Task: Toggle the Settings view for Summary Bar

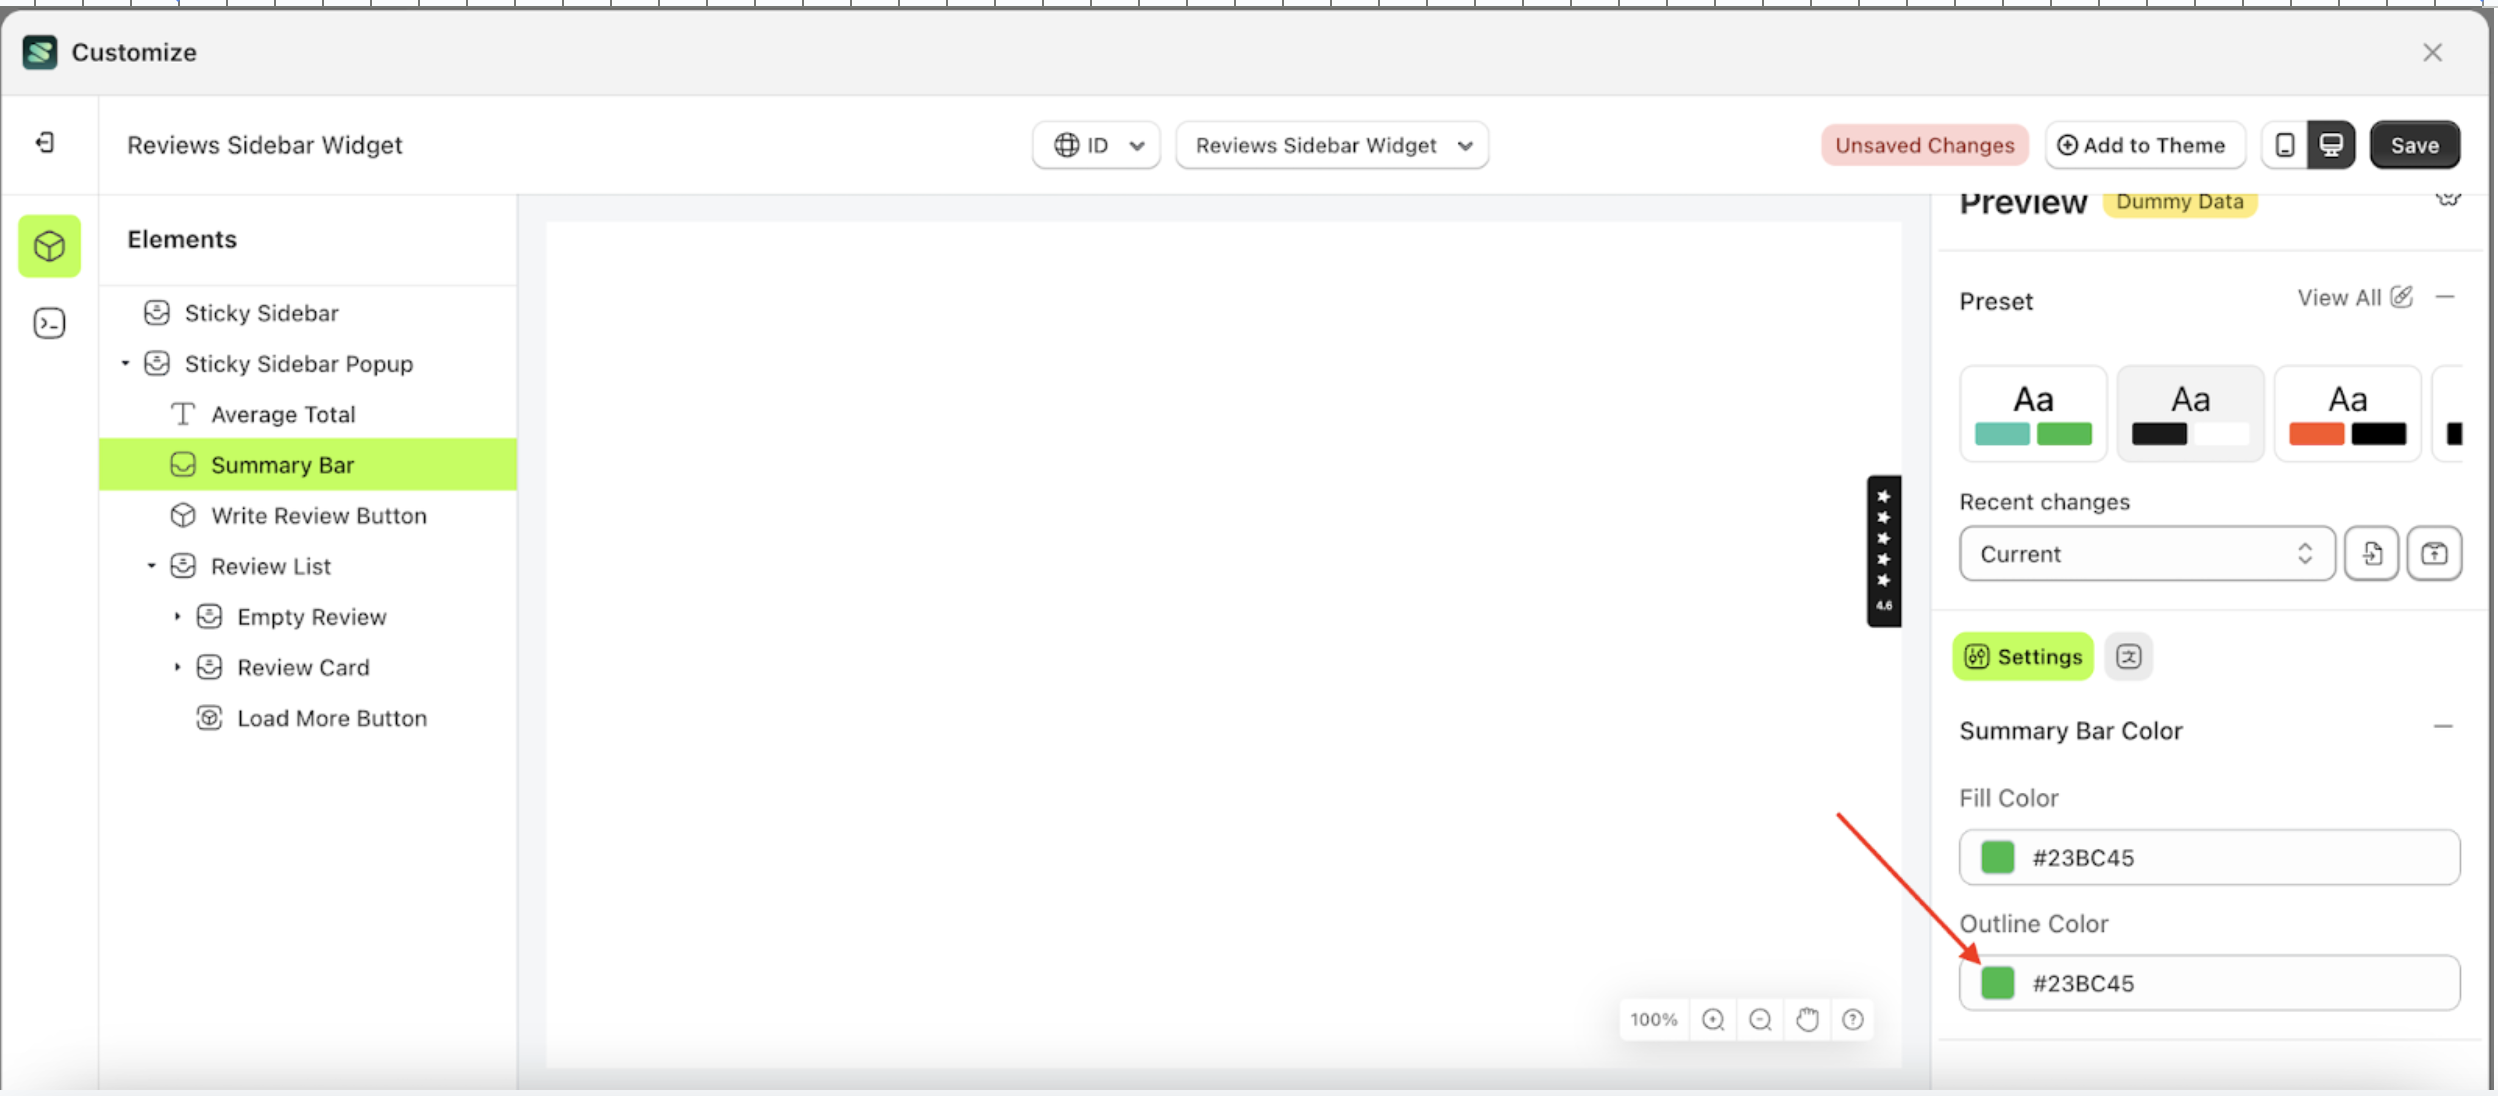Action: pyautogui.click(x=2022, y=657)
